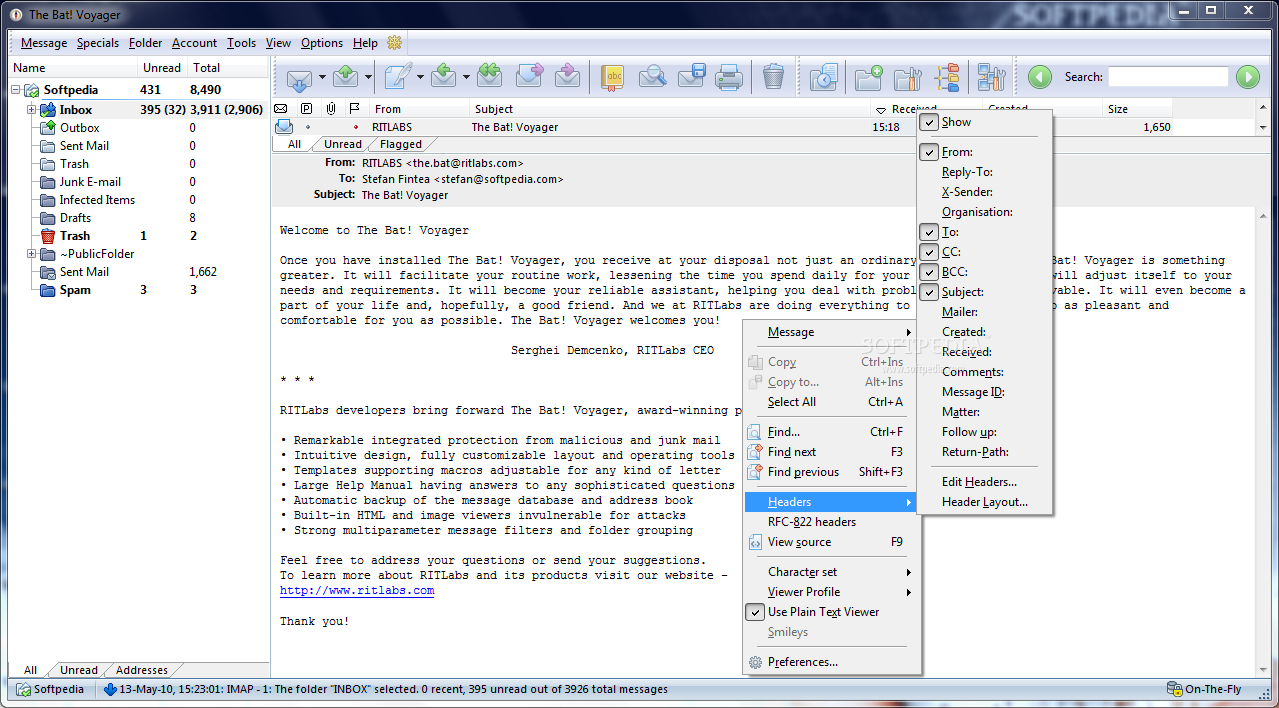This screenshot has width=1279, height=708.
Task: Open the Specials menu
Action: tap(98, 43)
